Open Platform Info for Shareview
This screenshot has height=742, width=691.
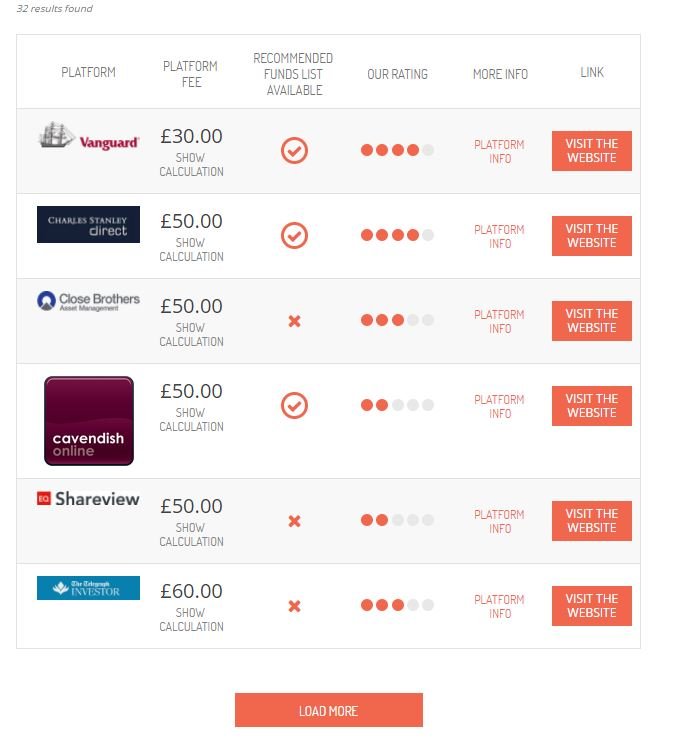tap(500, 521)
